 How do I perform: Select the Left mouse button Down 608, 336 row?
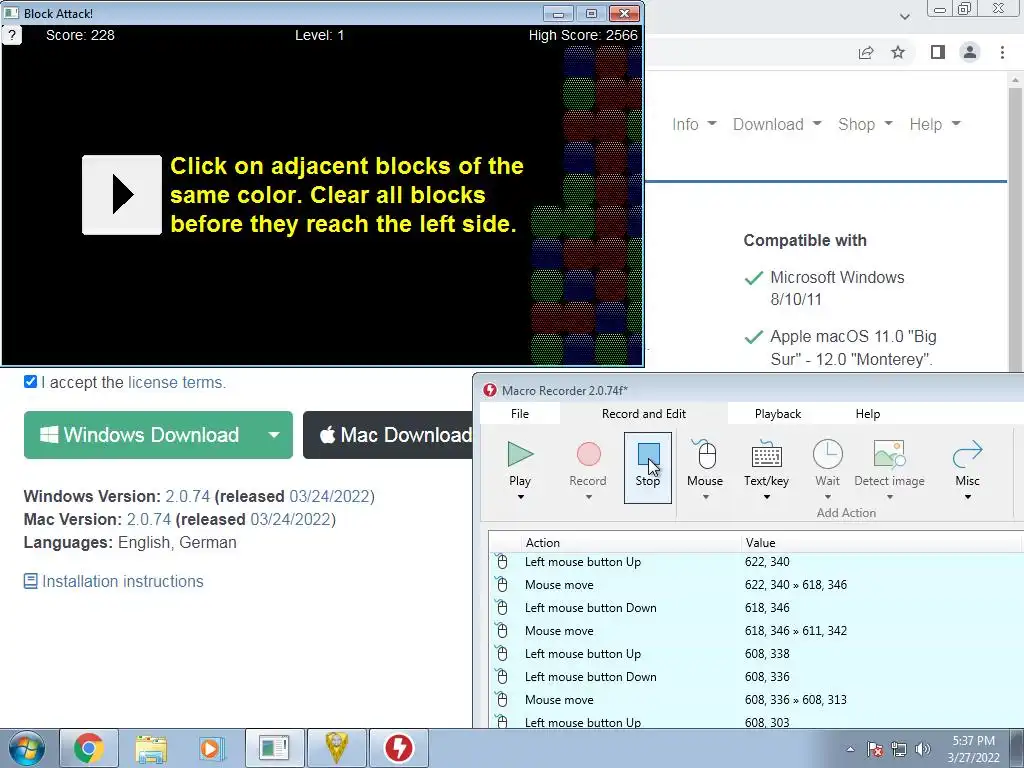click(x=755, y=677)
